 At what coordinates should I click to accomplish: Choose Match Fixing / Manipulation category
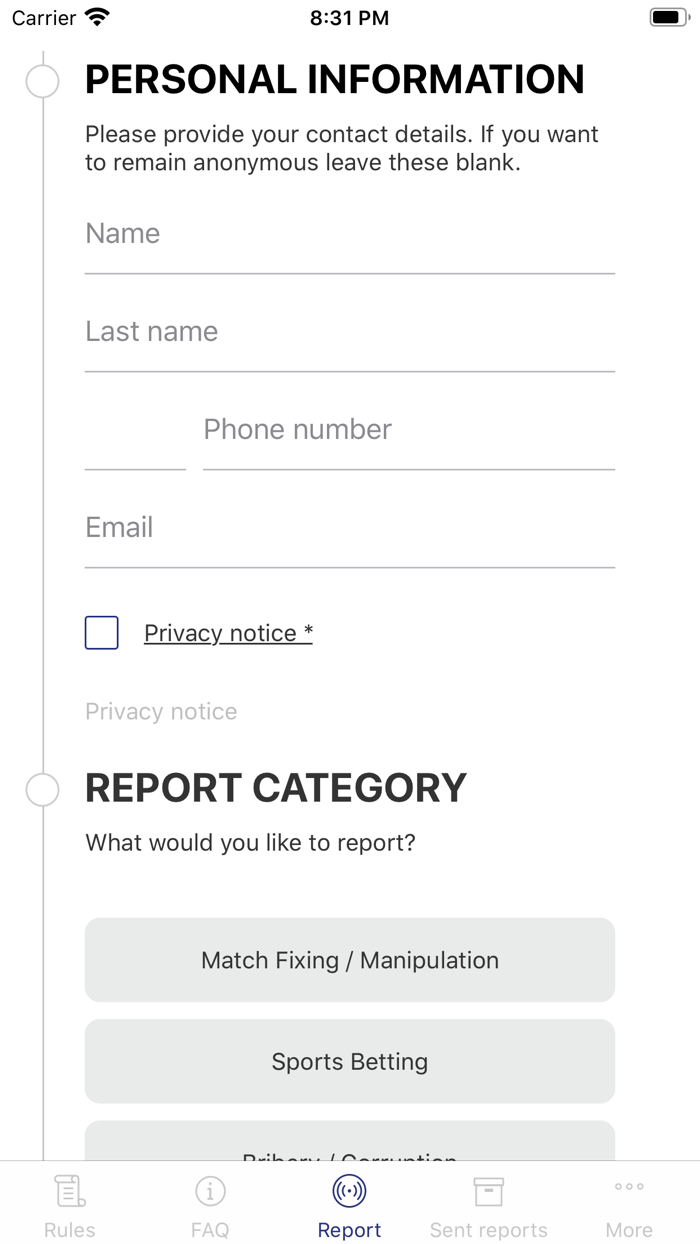point(350,960)
